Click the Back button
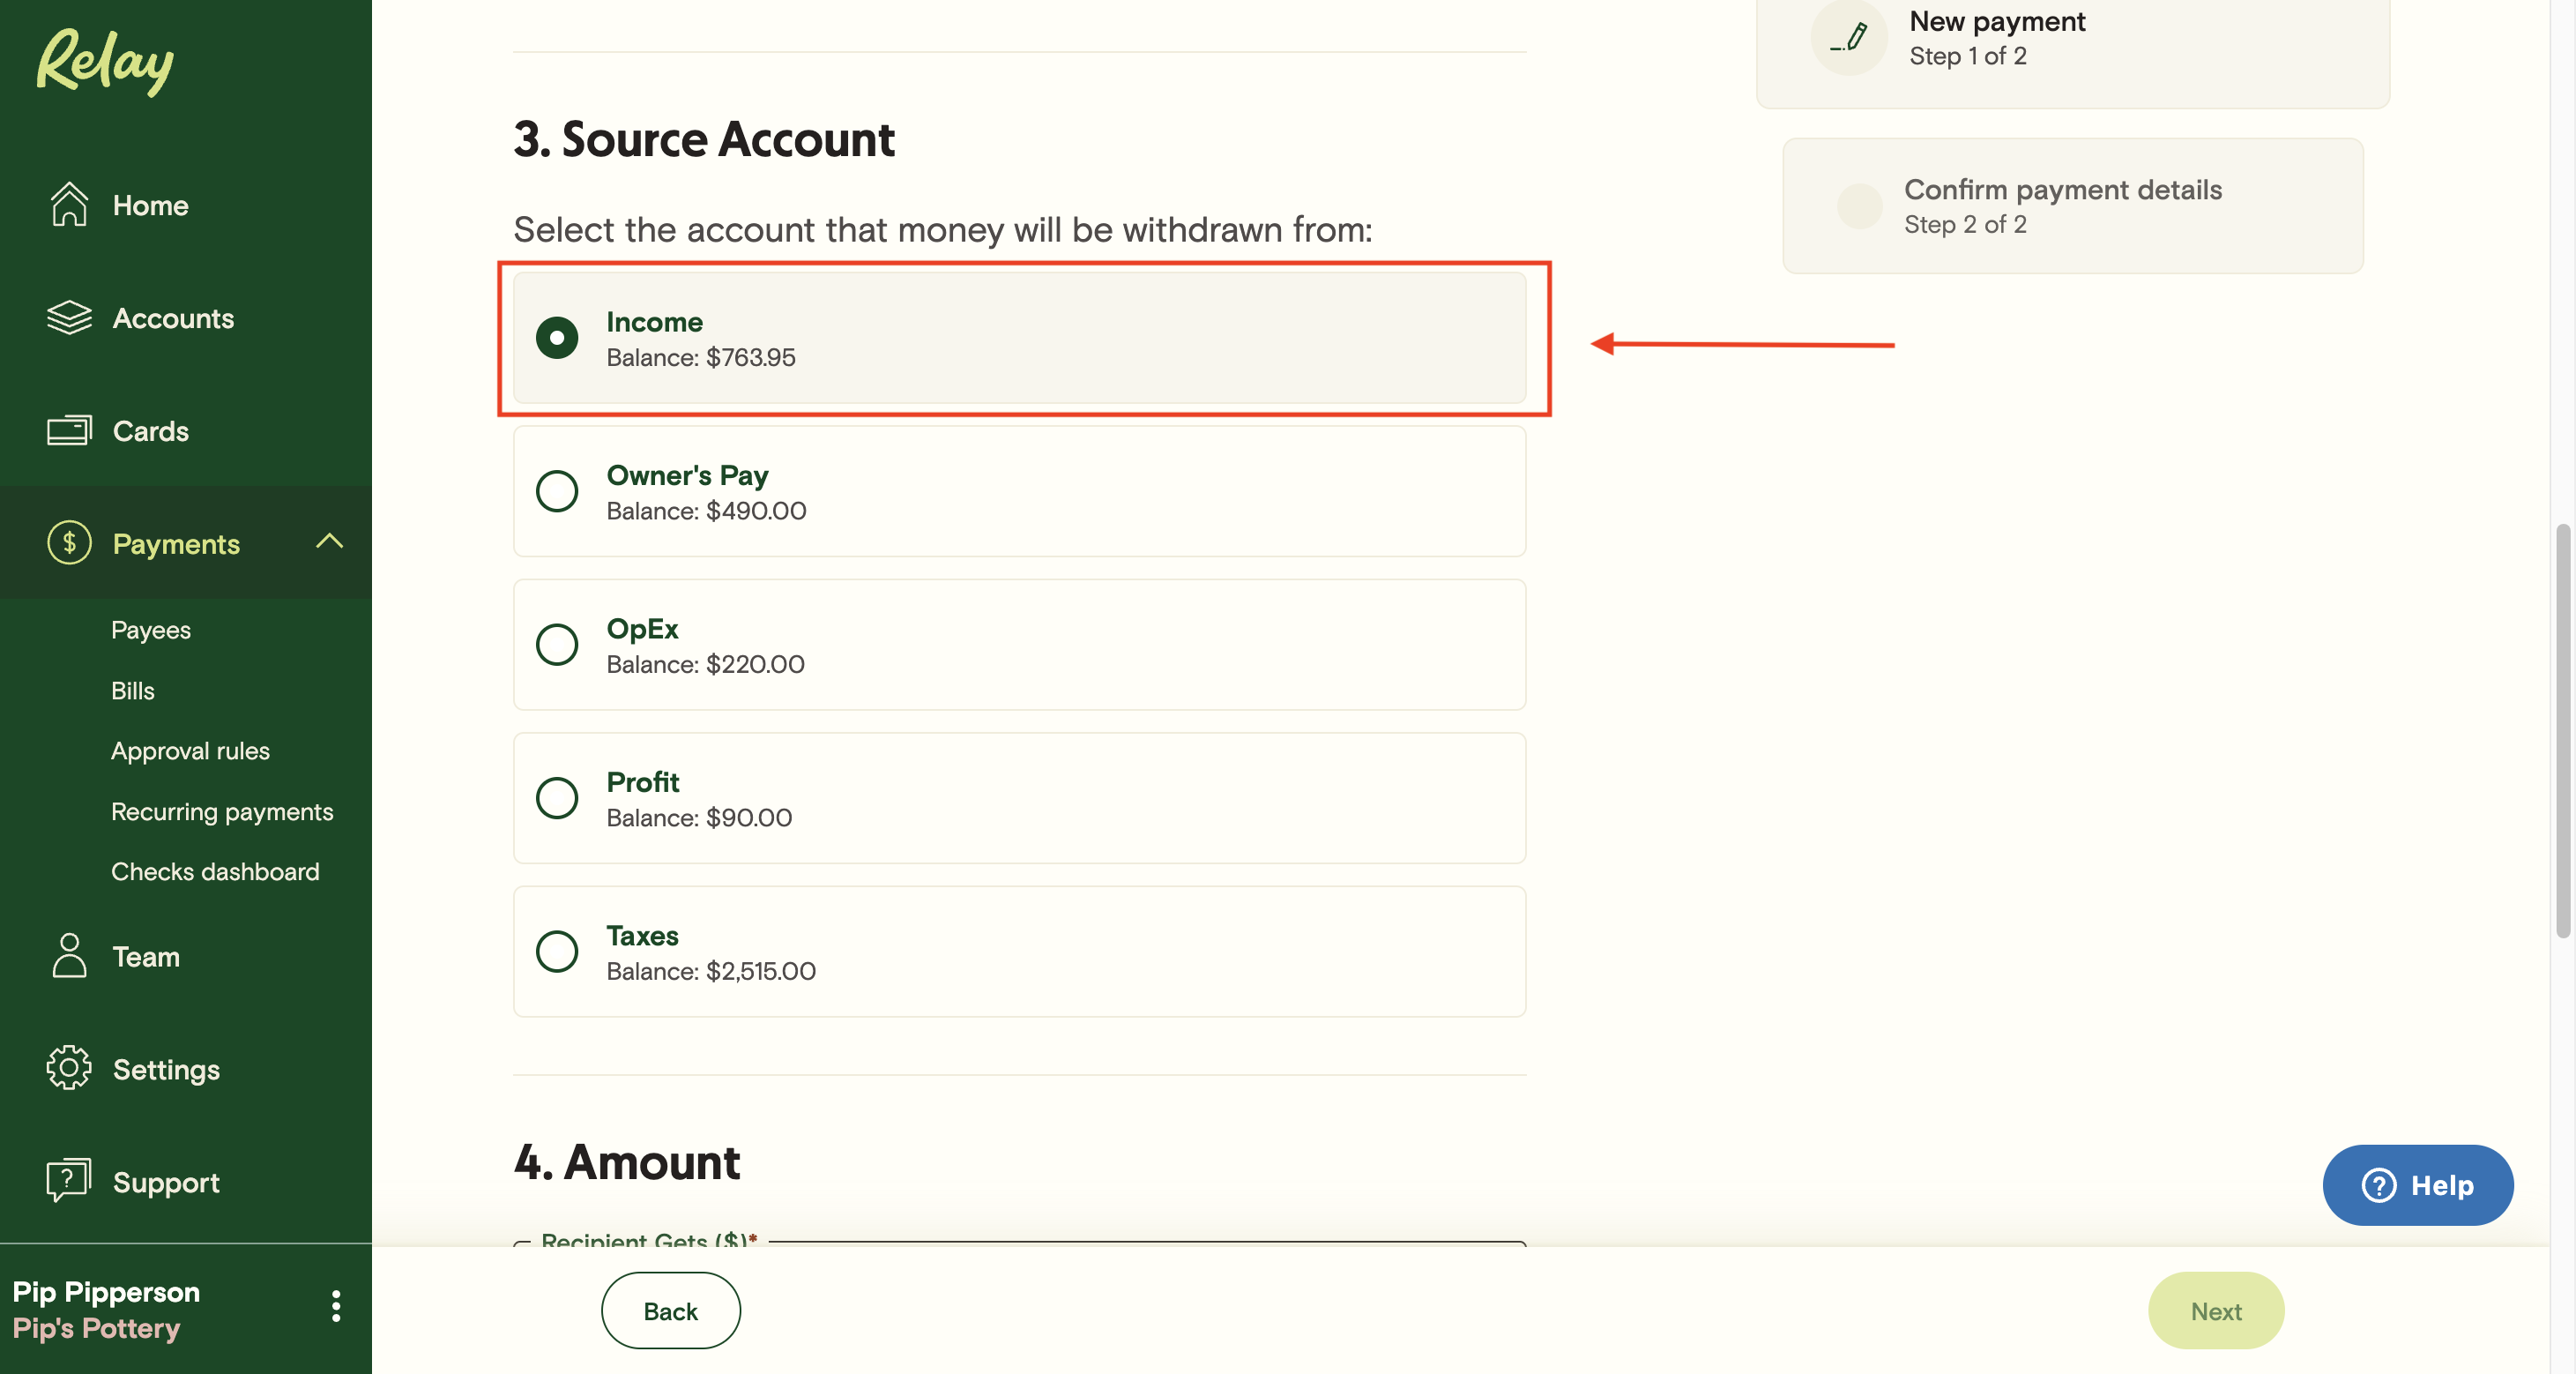The image size is (2576, 1374). [x=670, y=1310]
